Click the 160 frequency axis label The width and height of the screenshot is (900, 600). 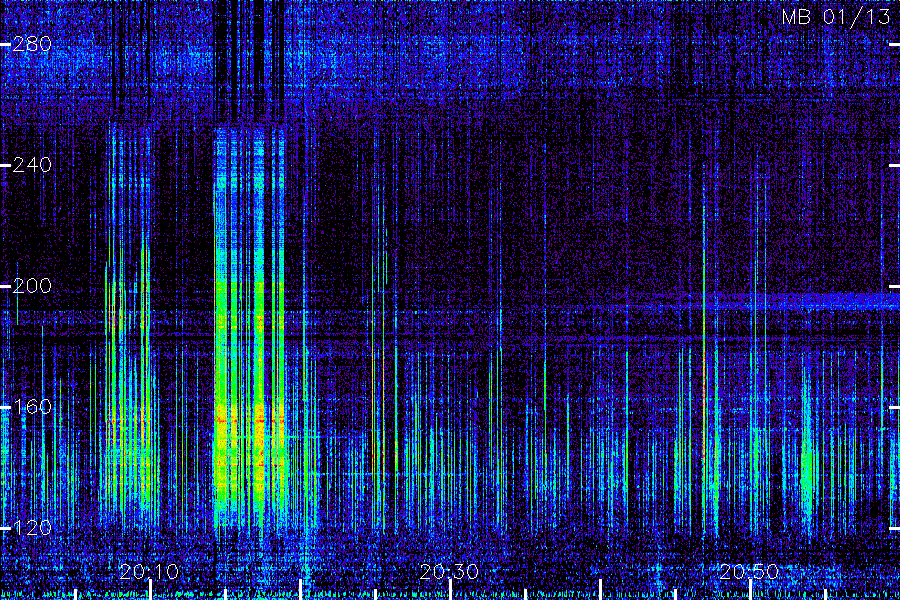32,407
